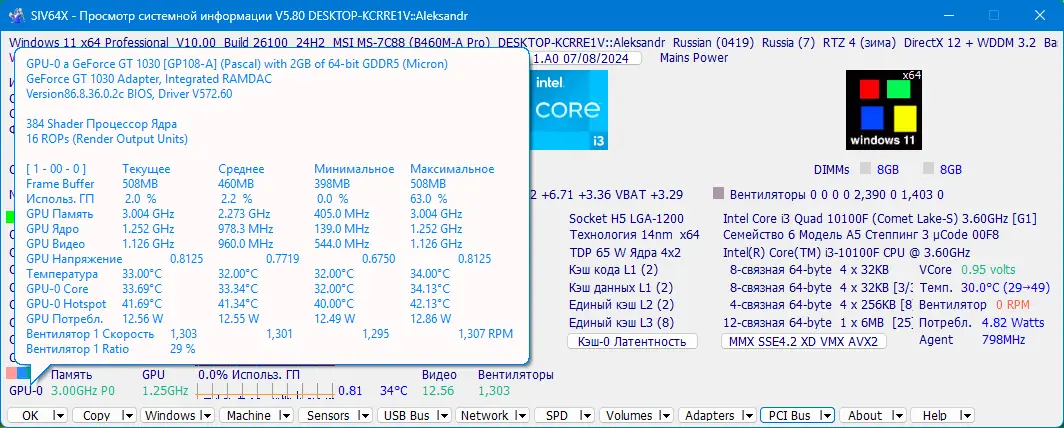This screenshot has width=1064, height=428.
Task: Open the SPD button dropdown arrow
Action: pos(589,415)
